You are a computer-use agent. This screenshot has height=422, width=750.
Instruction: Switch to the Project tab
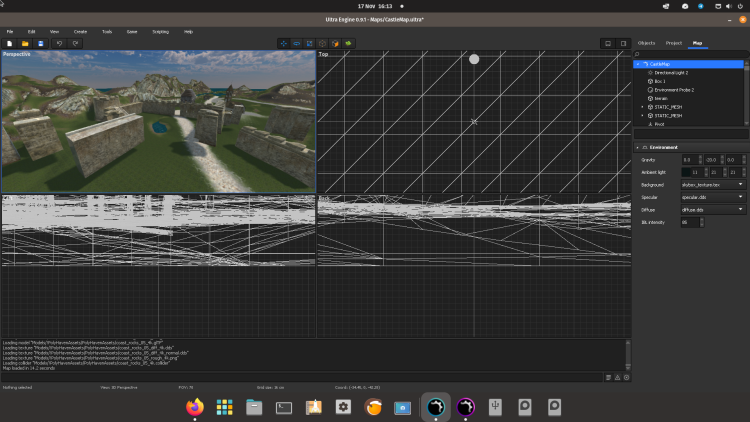click(x=673, y=43)
